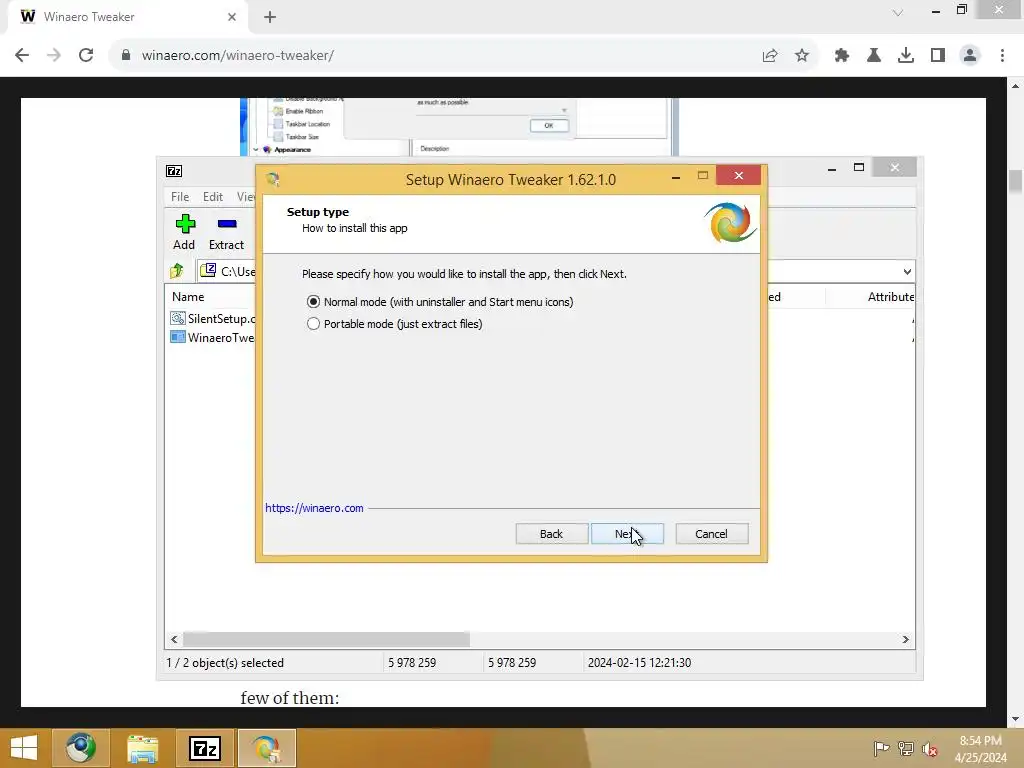Click the page vertical scrollbar thumb

[1015, 182]
